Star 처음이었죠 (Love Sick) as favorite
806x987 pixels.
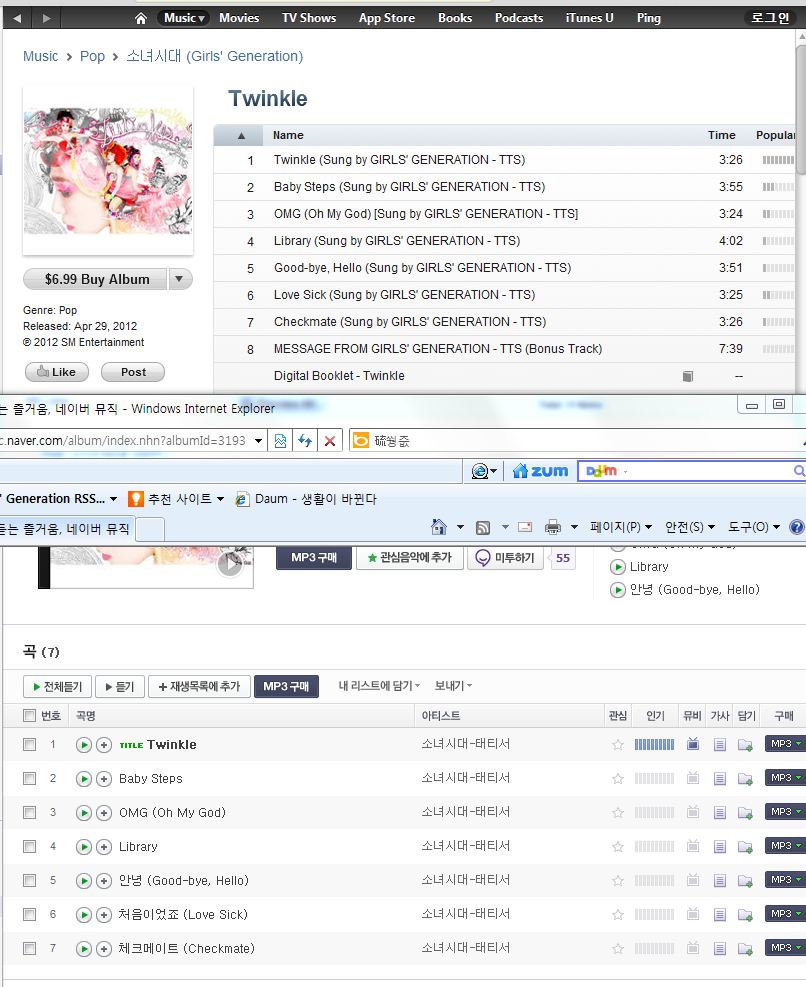[x=618, y=915]
